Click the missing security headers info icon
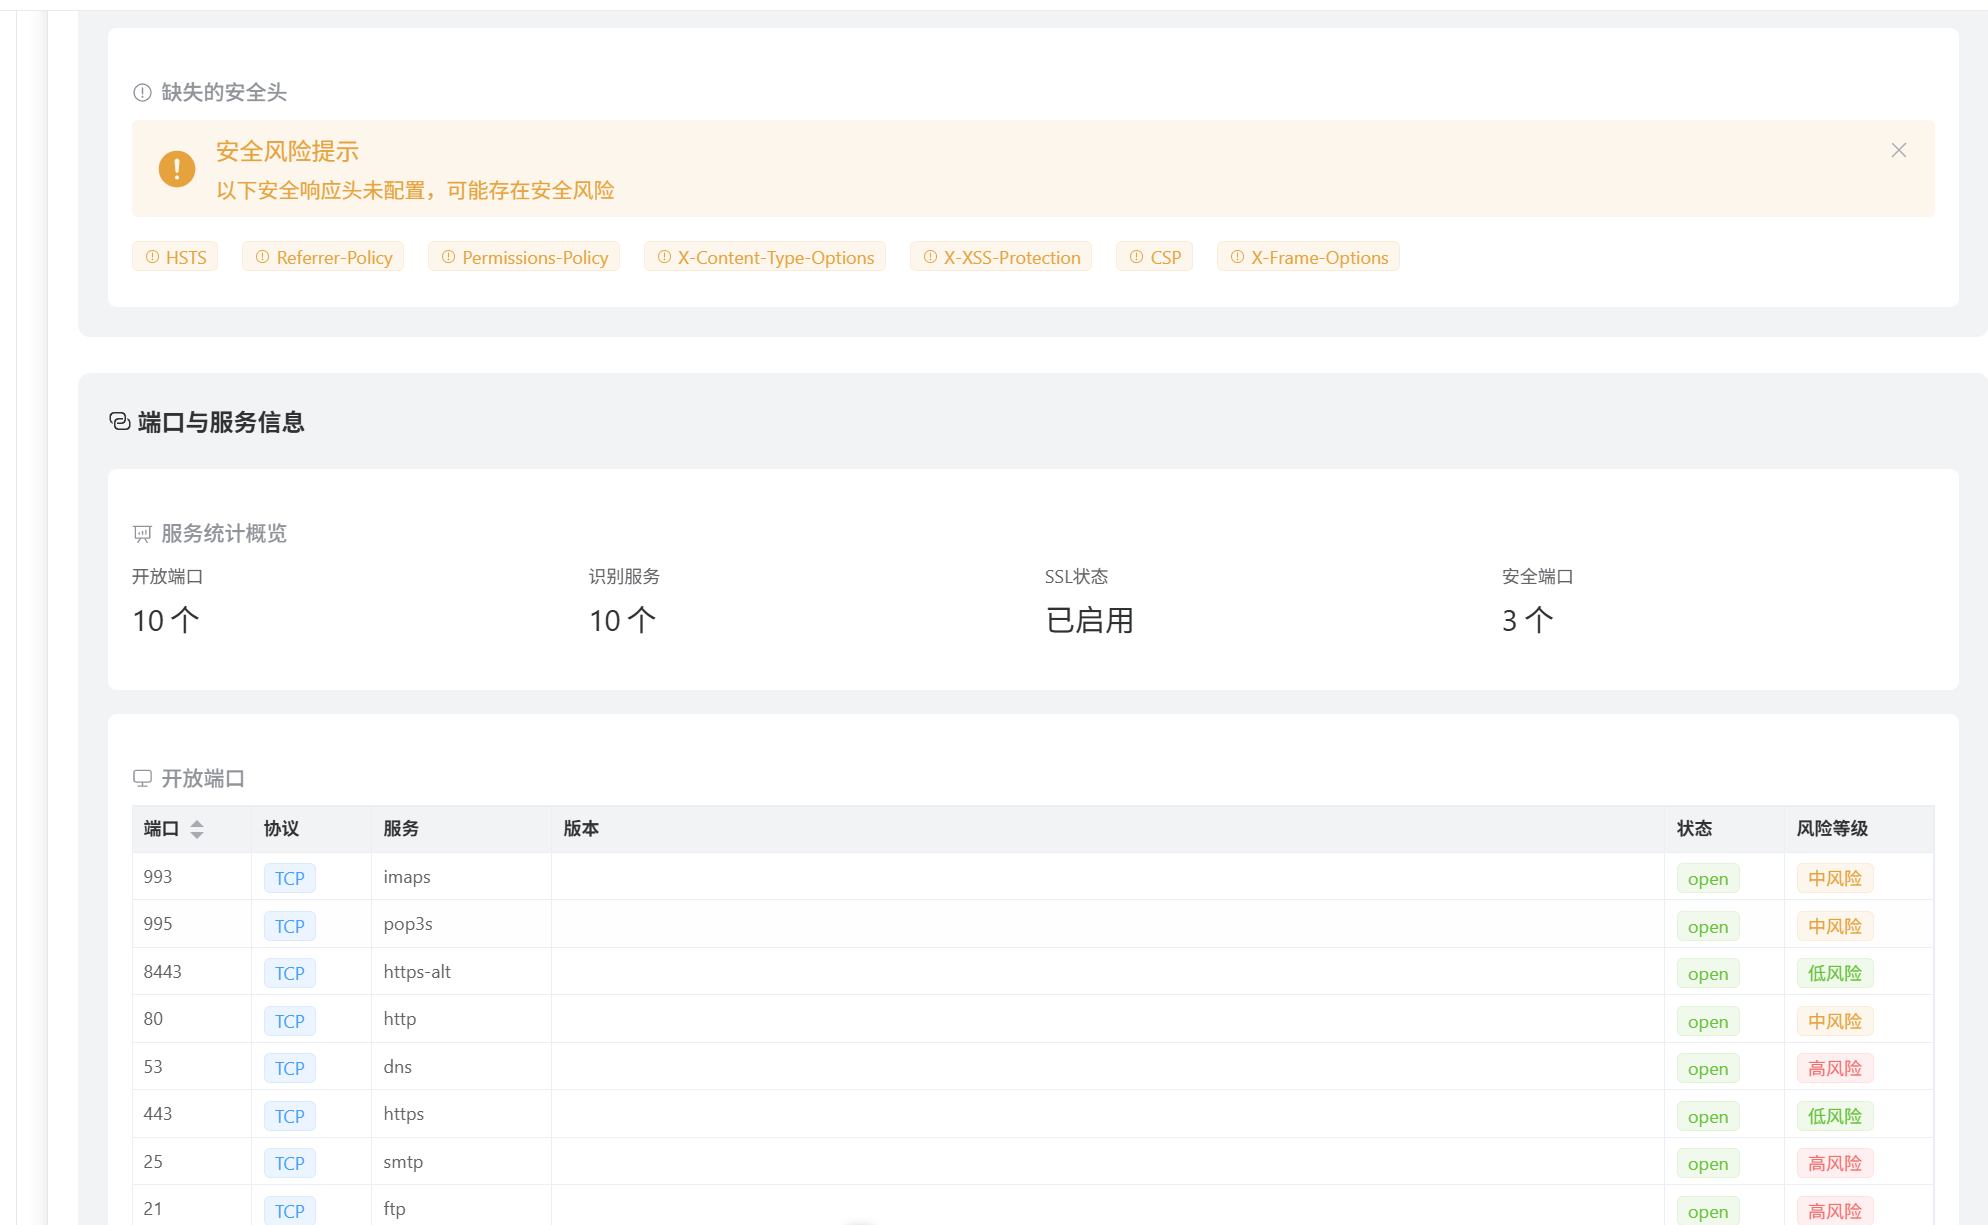This screenshot has height=1225, width=1988. pyautogui.click(x=142, y=93)
